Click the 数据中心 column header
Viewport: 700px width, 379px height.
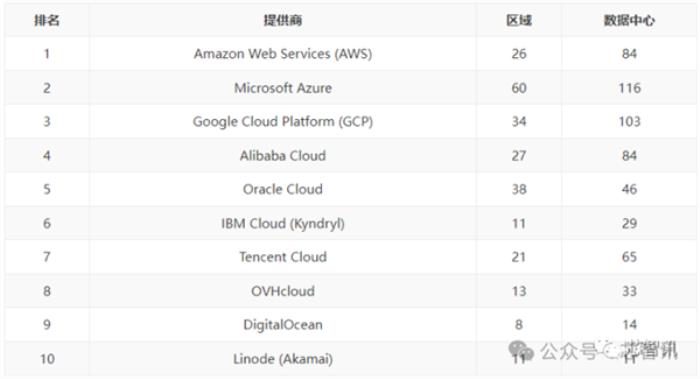(x=629, y=20)
